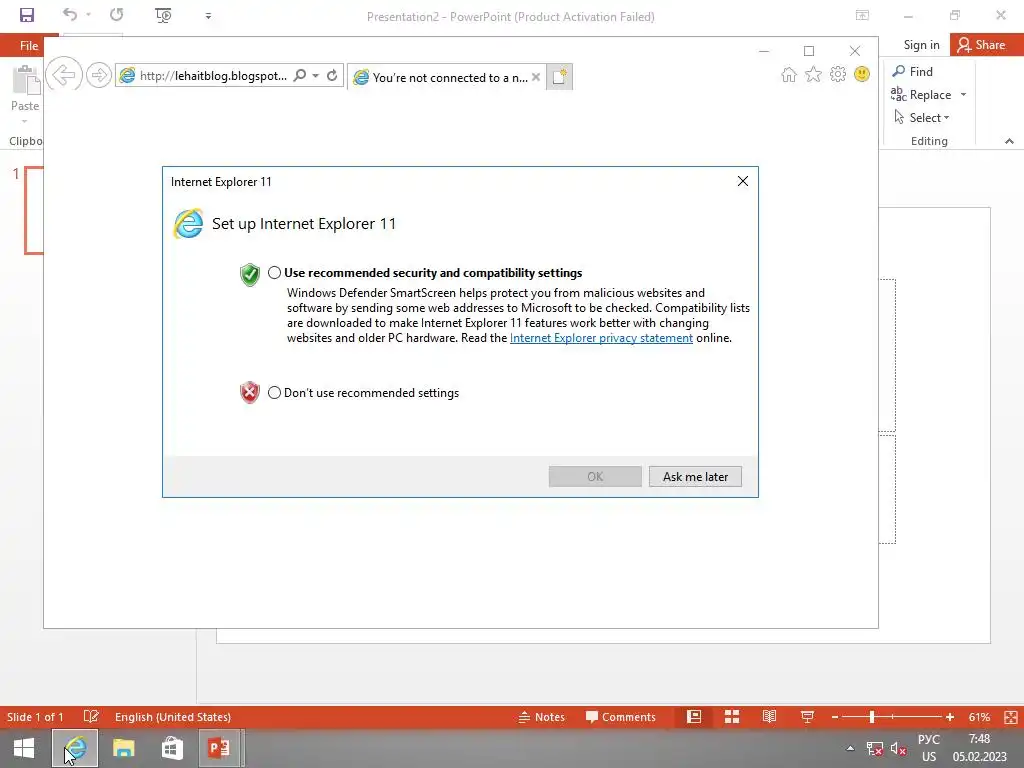
Task: Switch to Reading view icon
Action: pos(769,717)
